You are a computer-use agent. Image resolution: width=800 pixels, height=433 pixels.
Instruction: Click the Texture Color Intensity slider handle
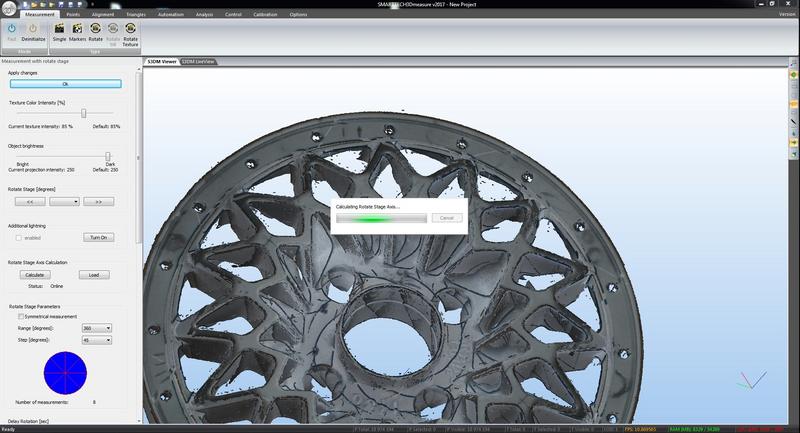pyautogui.click(x=84, y=113)
